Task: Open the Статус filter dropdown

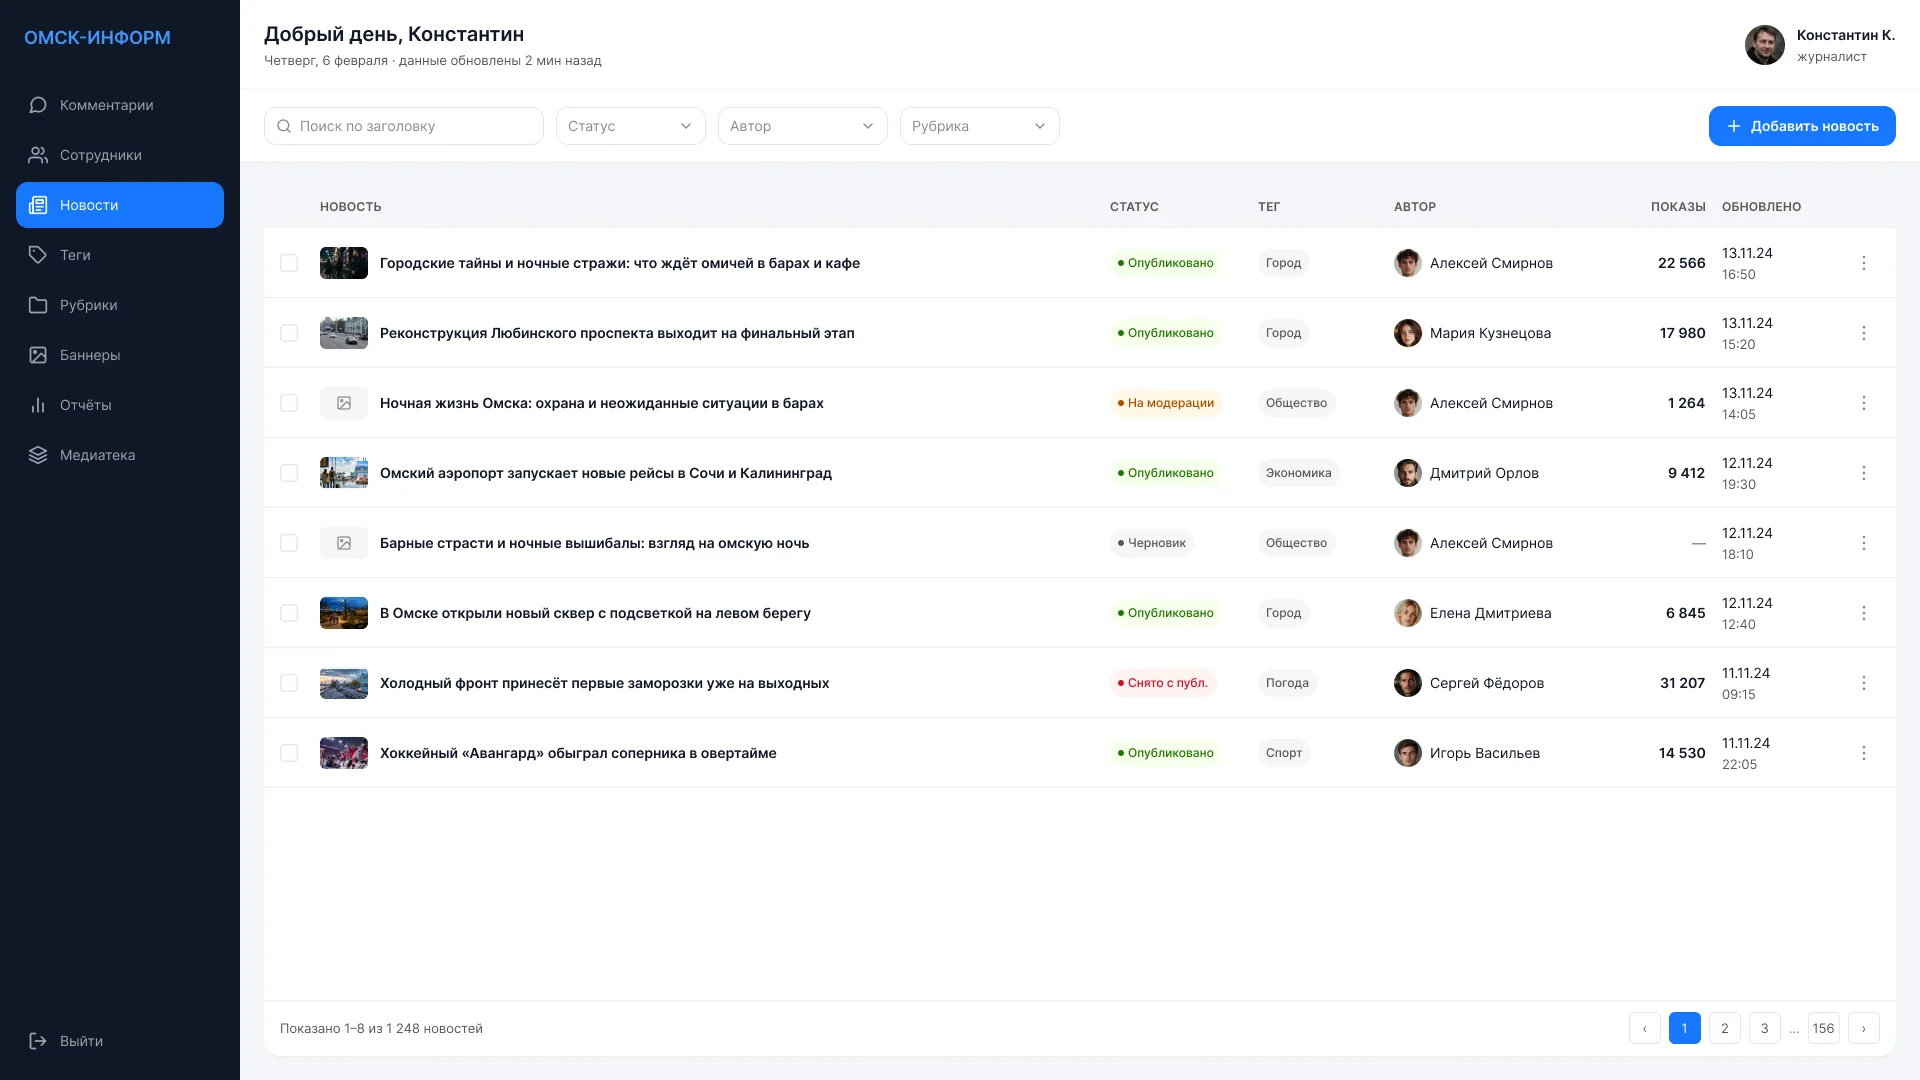Action: coord(631,126)
